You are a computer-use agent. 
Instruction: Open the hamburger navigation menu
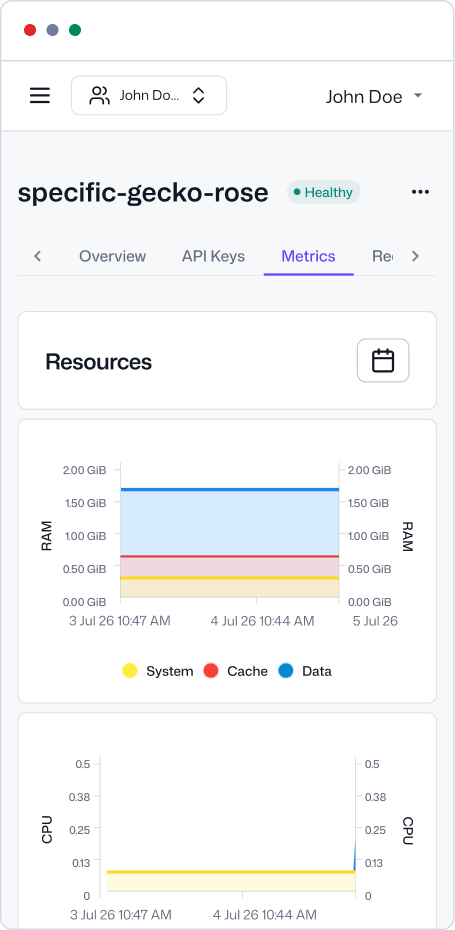point(40,95)
